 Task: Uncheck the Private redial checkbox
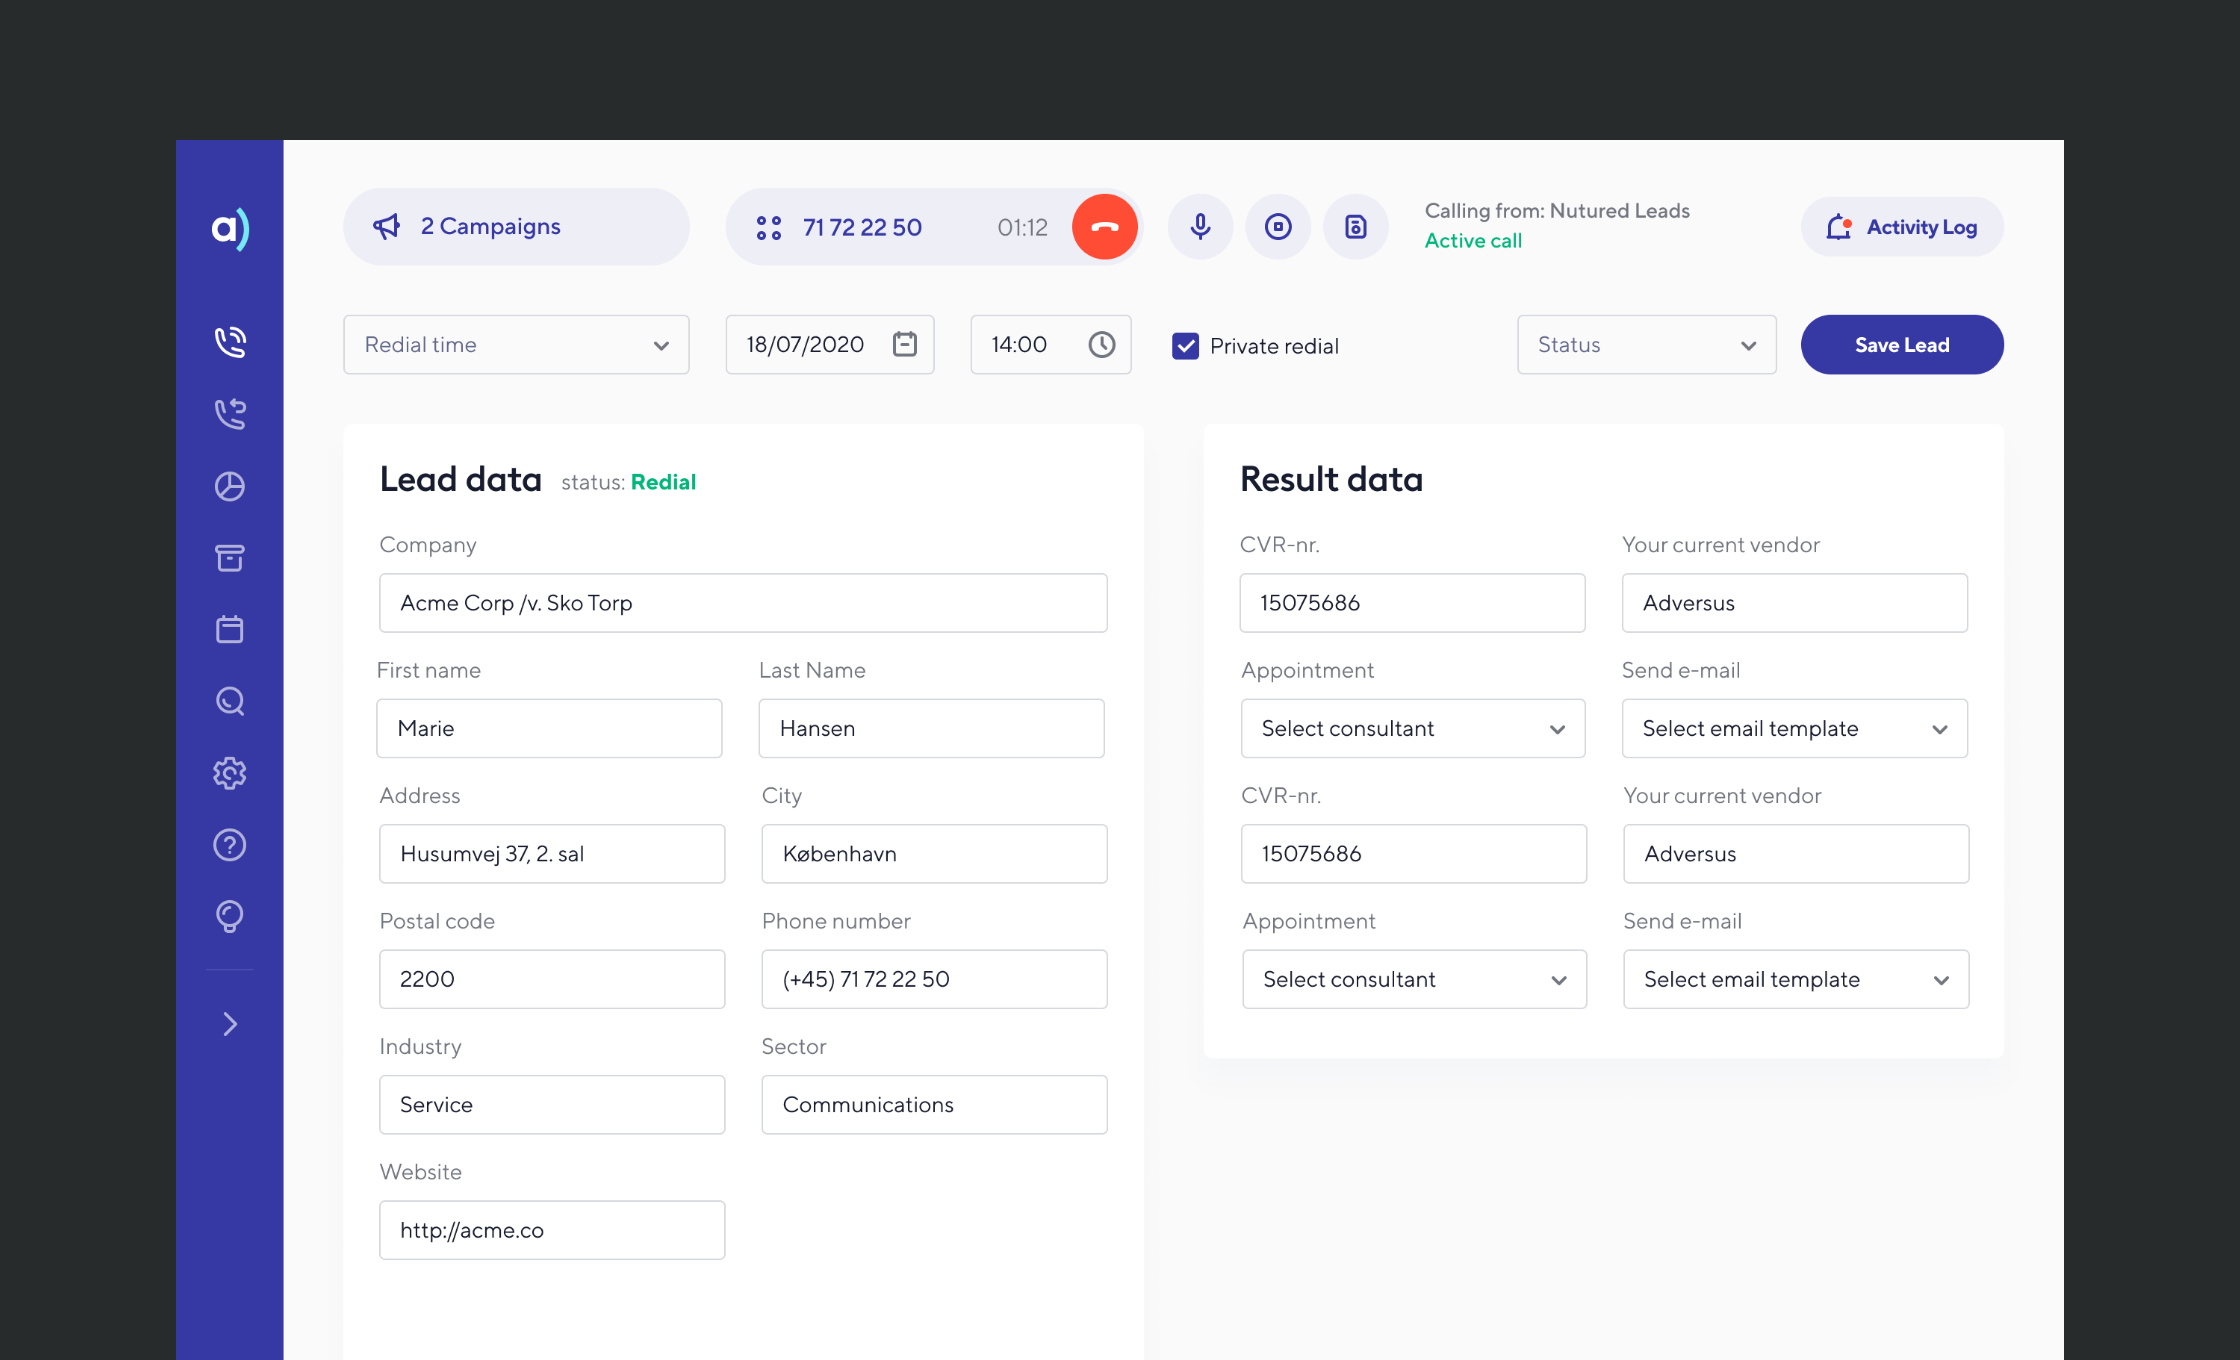[x=1185, y=346]
